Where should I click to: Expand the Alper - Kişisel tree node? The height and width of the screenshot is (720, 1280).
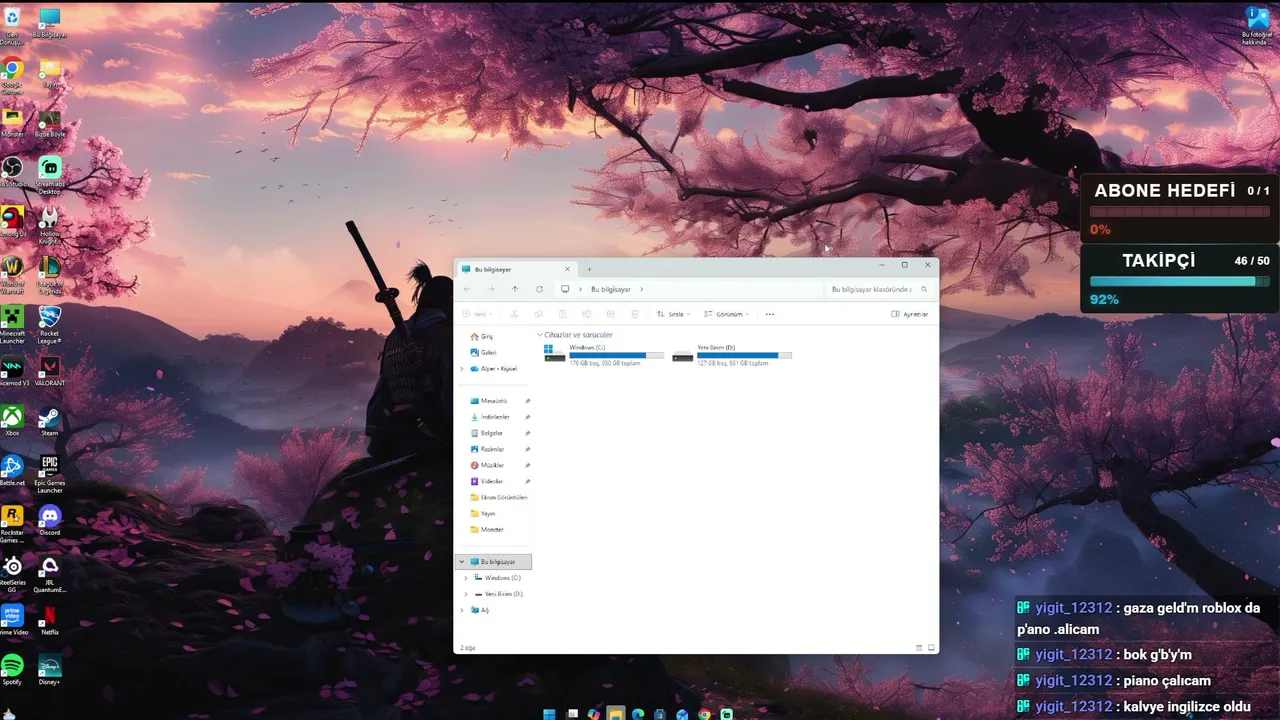coord(461,369)
